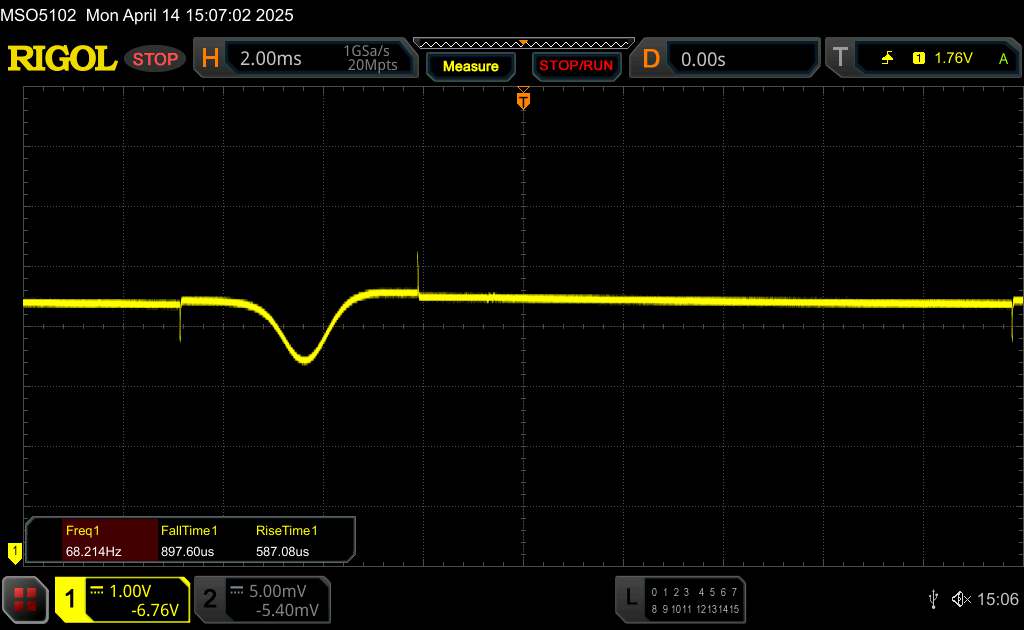Enable channel 2 with 5.00mV scale
The width and height of the screenshot is (1024, 630).
pyautogui.click(x=261, y=599)
